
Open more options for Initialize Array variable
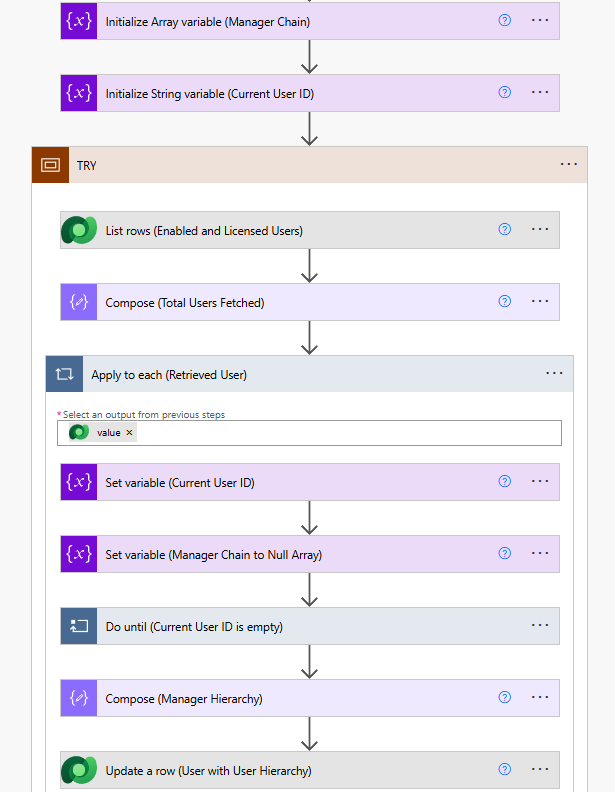tap(540, 20)
